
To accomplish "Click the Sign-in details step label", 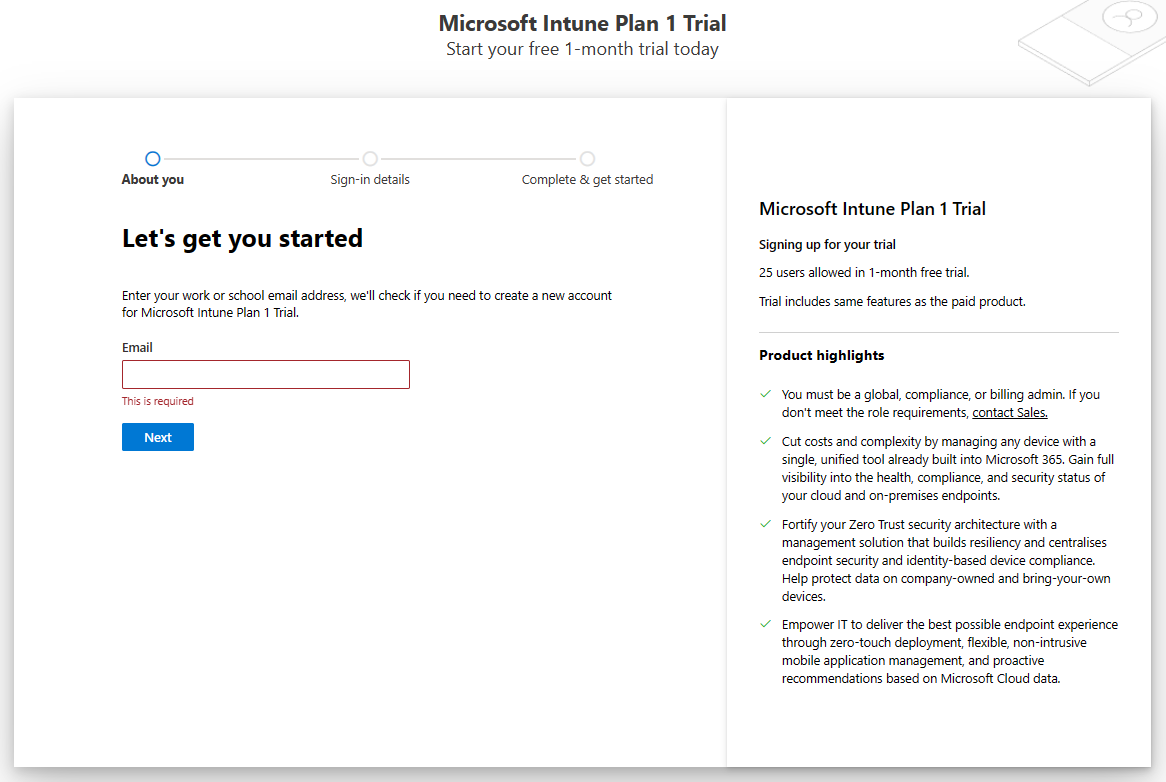I will pyautogui.click(x=370, y=179).
